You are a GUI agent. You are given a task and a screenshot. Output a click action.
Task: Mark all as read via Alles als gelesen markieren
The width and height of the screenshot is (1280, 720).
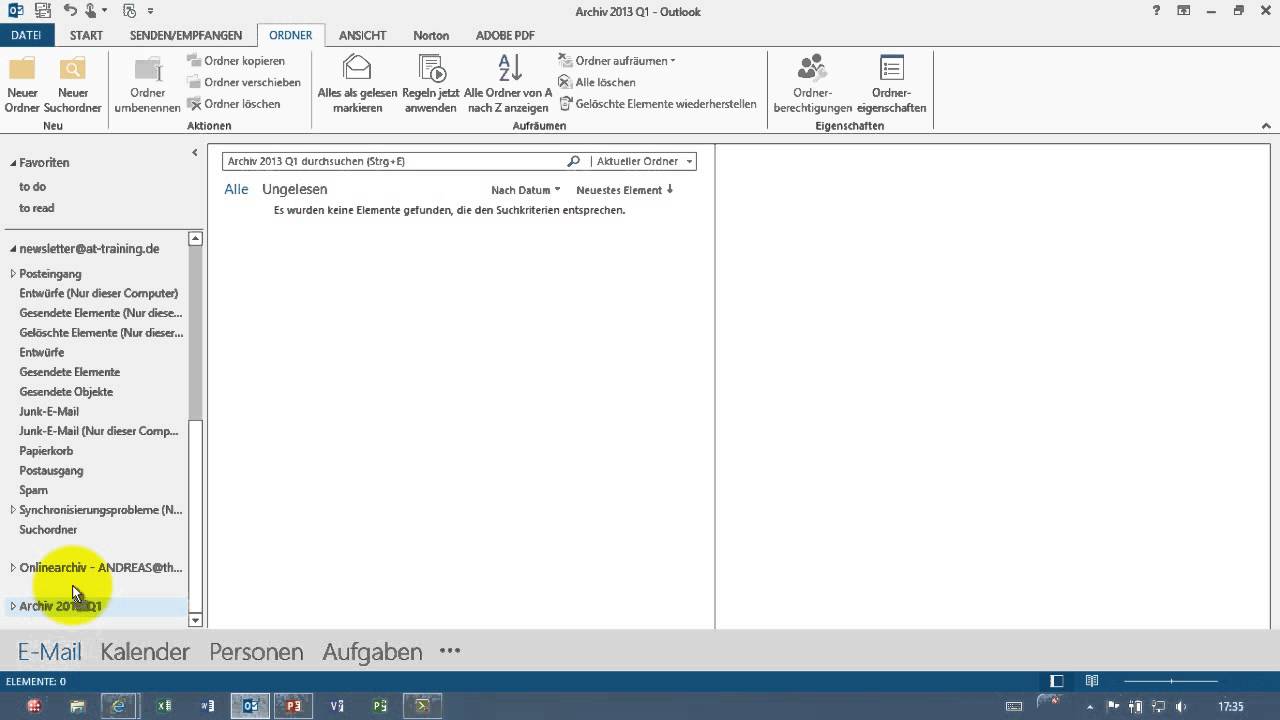coord(357,85)
